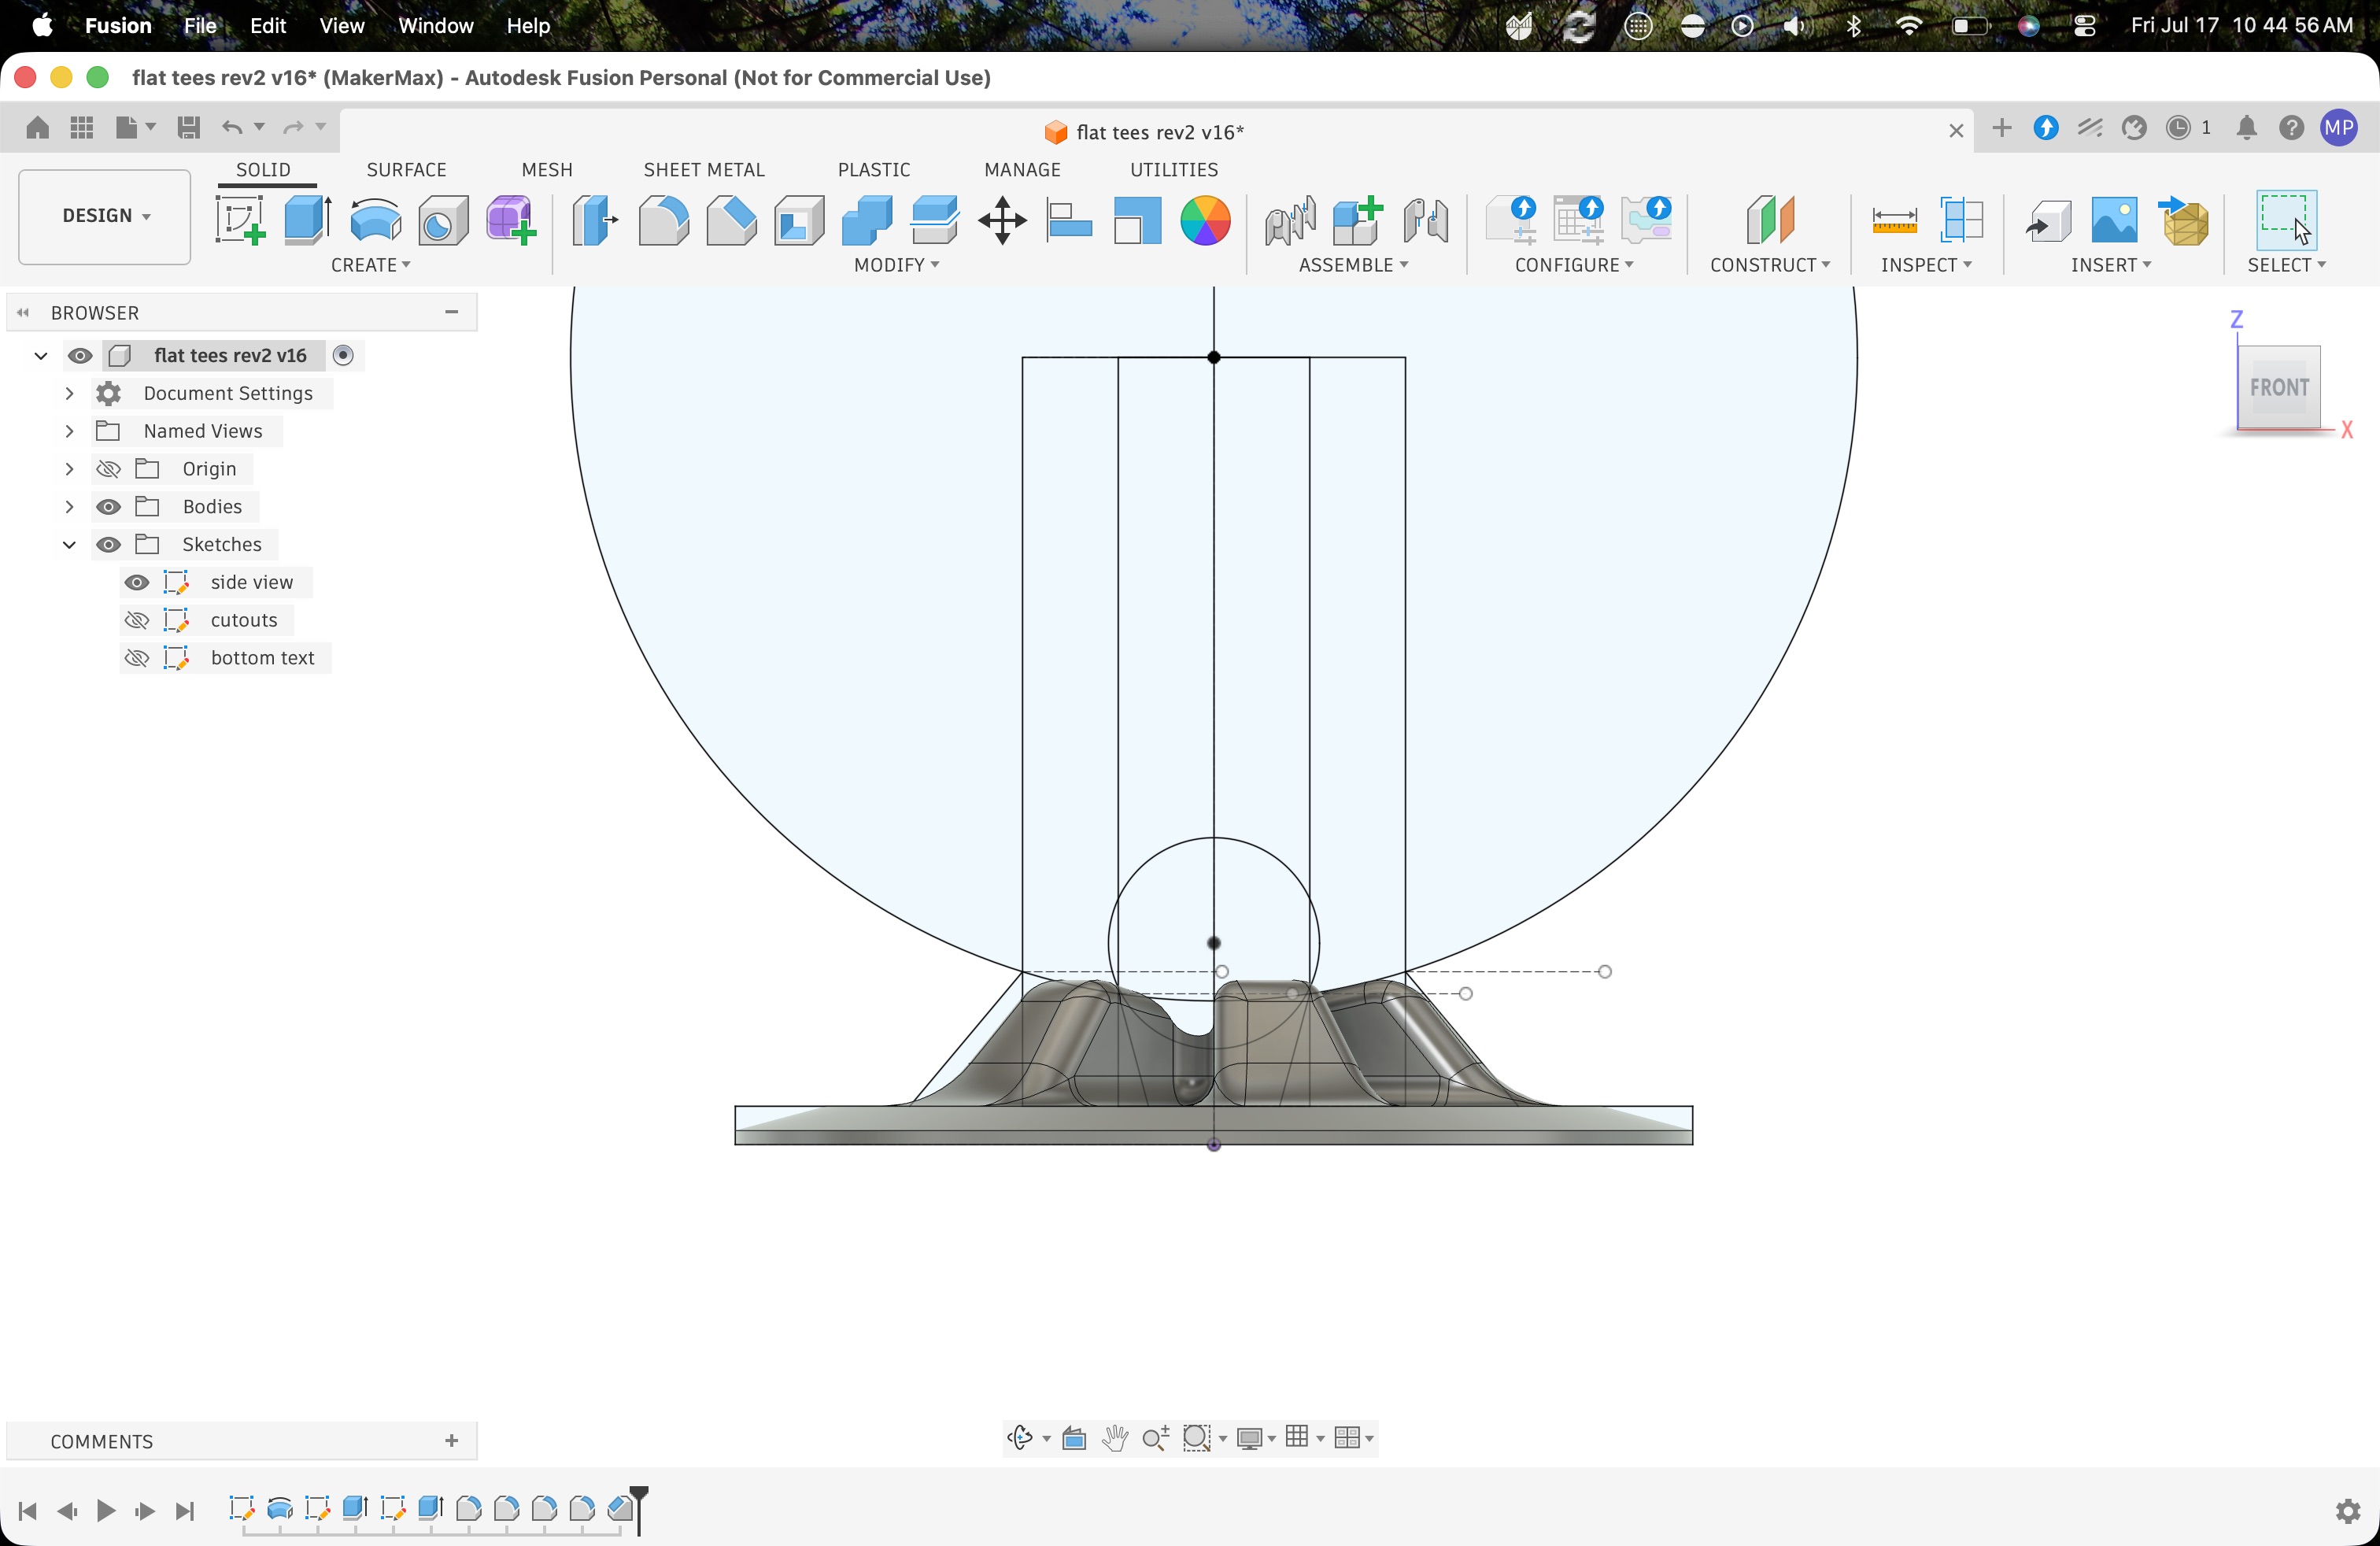Jump to the timeline beginning
Image resolution: width=2380 pixels, height=1546 pixels.
pyautogui.click(x=28, y=1510)
